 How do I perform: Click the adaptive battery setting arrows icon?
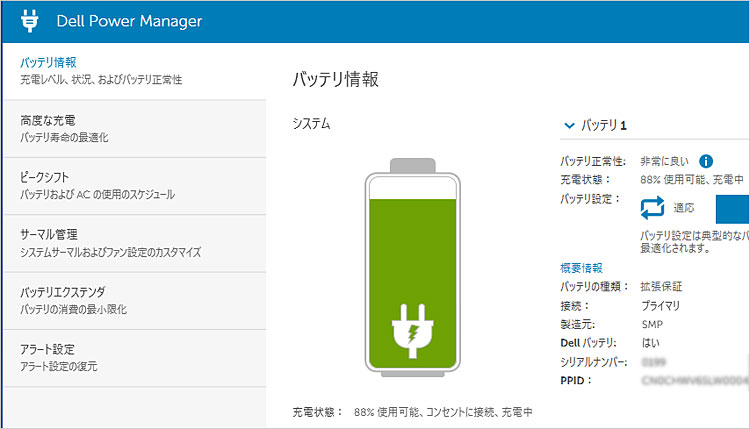click(x=652, y=208)
